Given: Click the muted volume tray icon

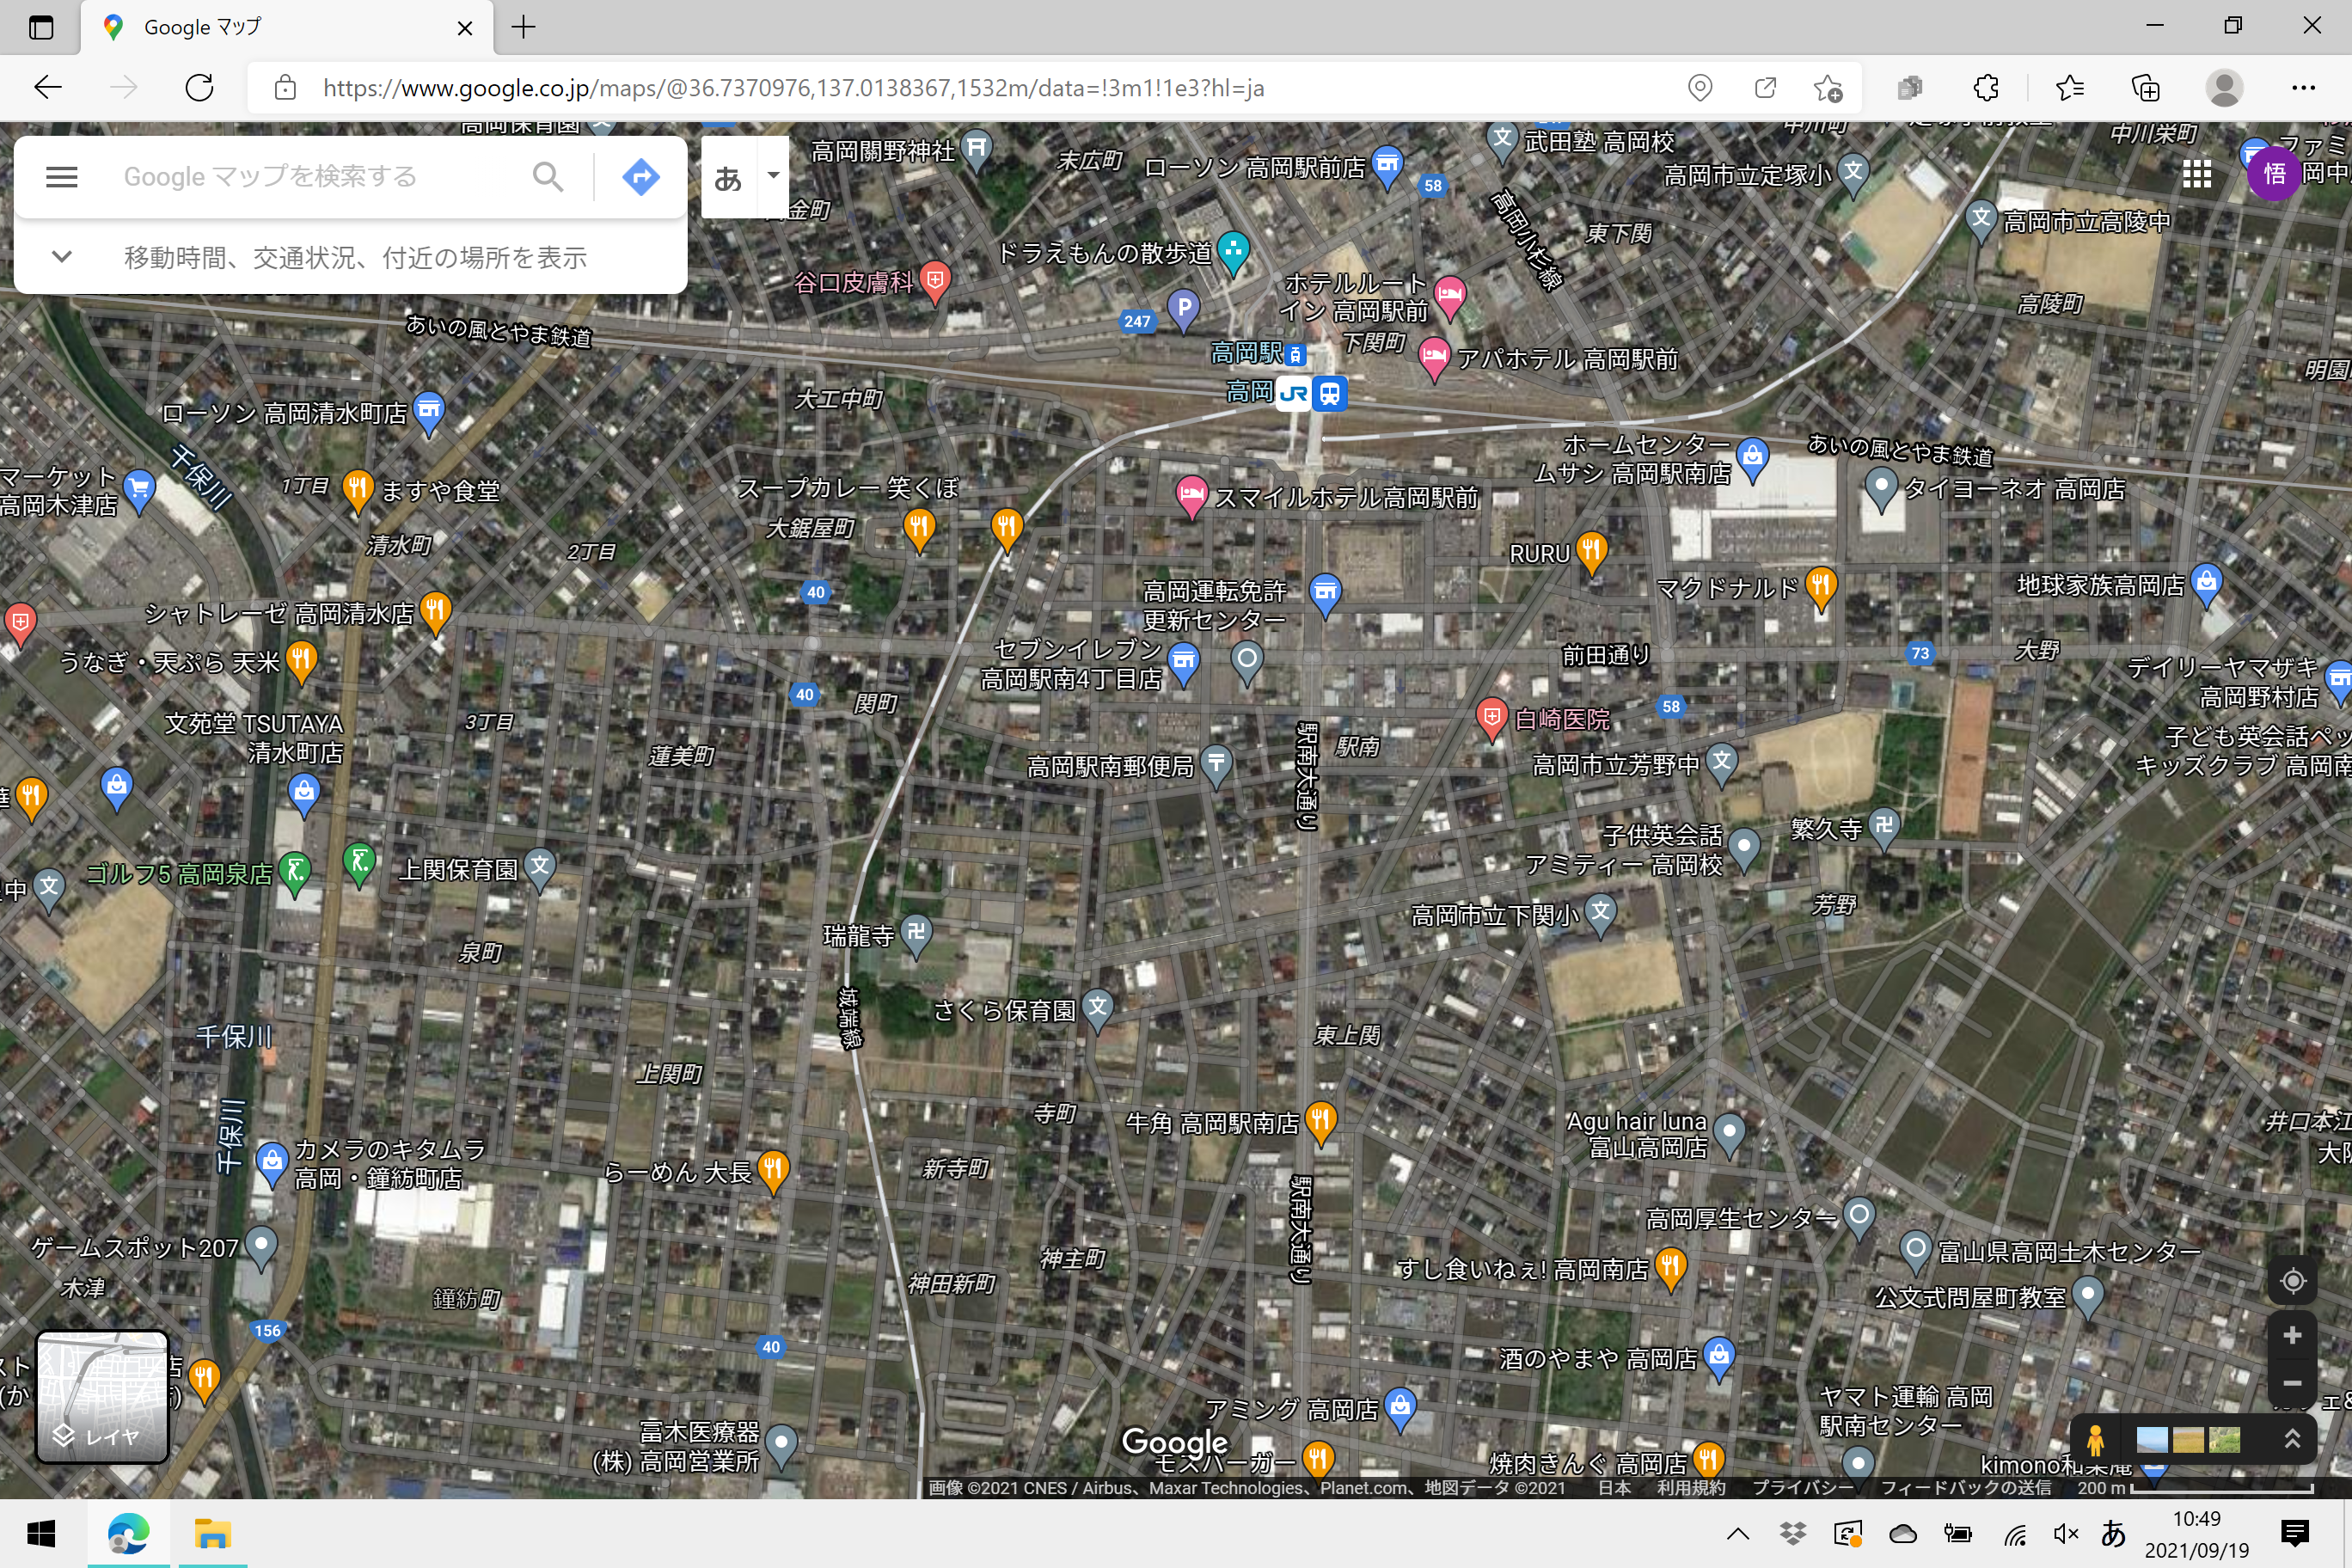Looking at the screenshot, I should pyautogui.click(x=2066, y=1534).
